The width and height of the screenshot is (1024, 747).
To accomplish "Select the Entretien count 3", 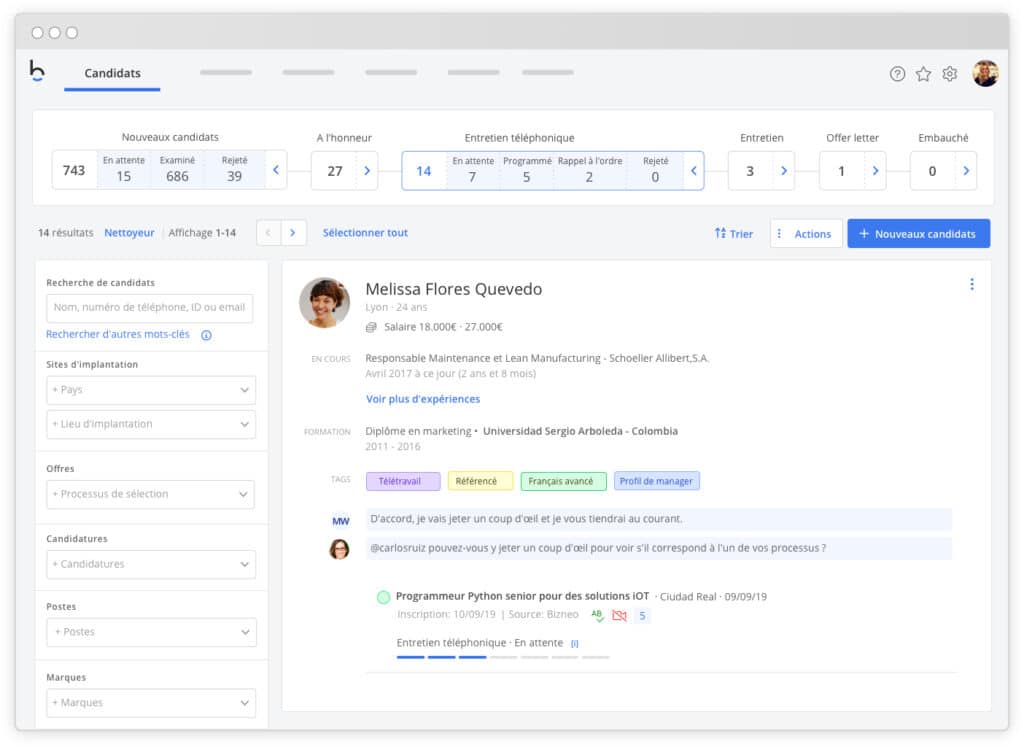I will (750, 171).
